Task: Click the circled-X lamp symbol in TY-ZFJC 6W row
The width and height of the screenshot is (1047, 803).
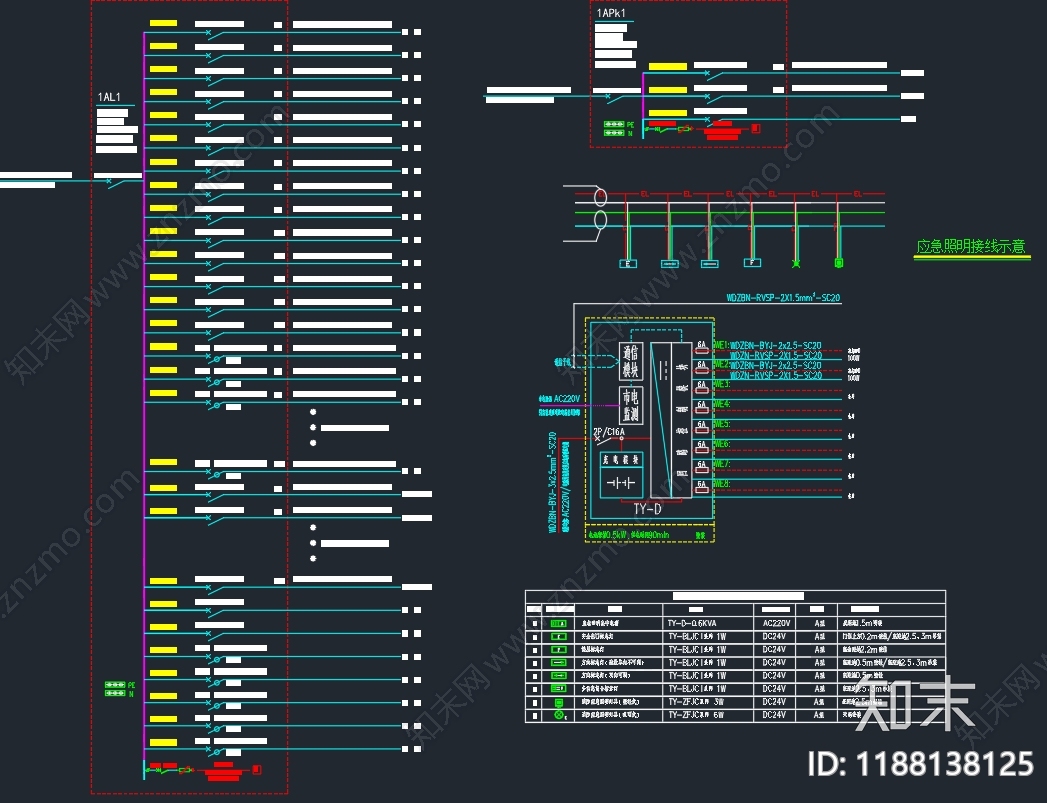Action: 559,715
